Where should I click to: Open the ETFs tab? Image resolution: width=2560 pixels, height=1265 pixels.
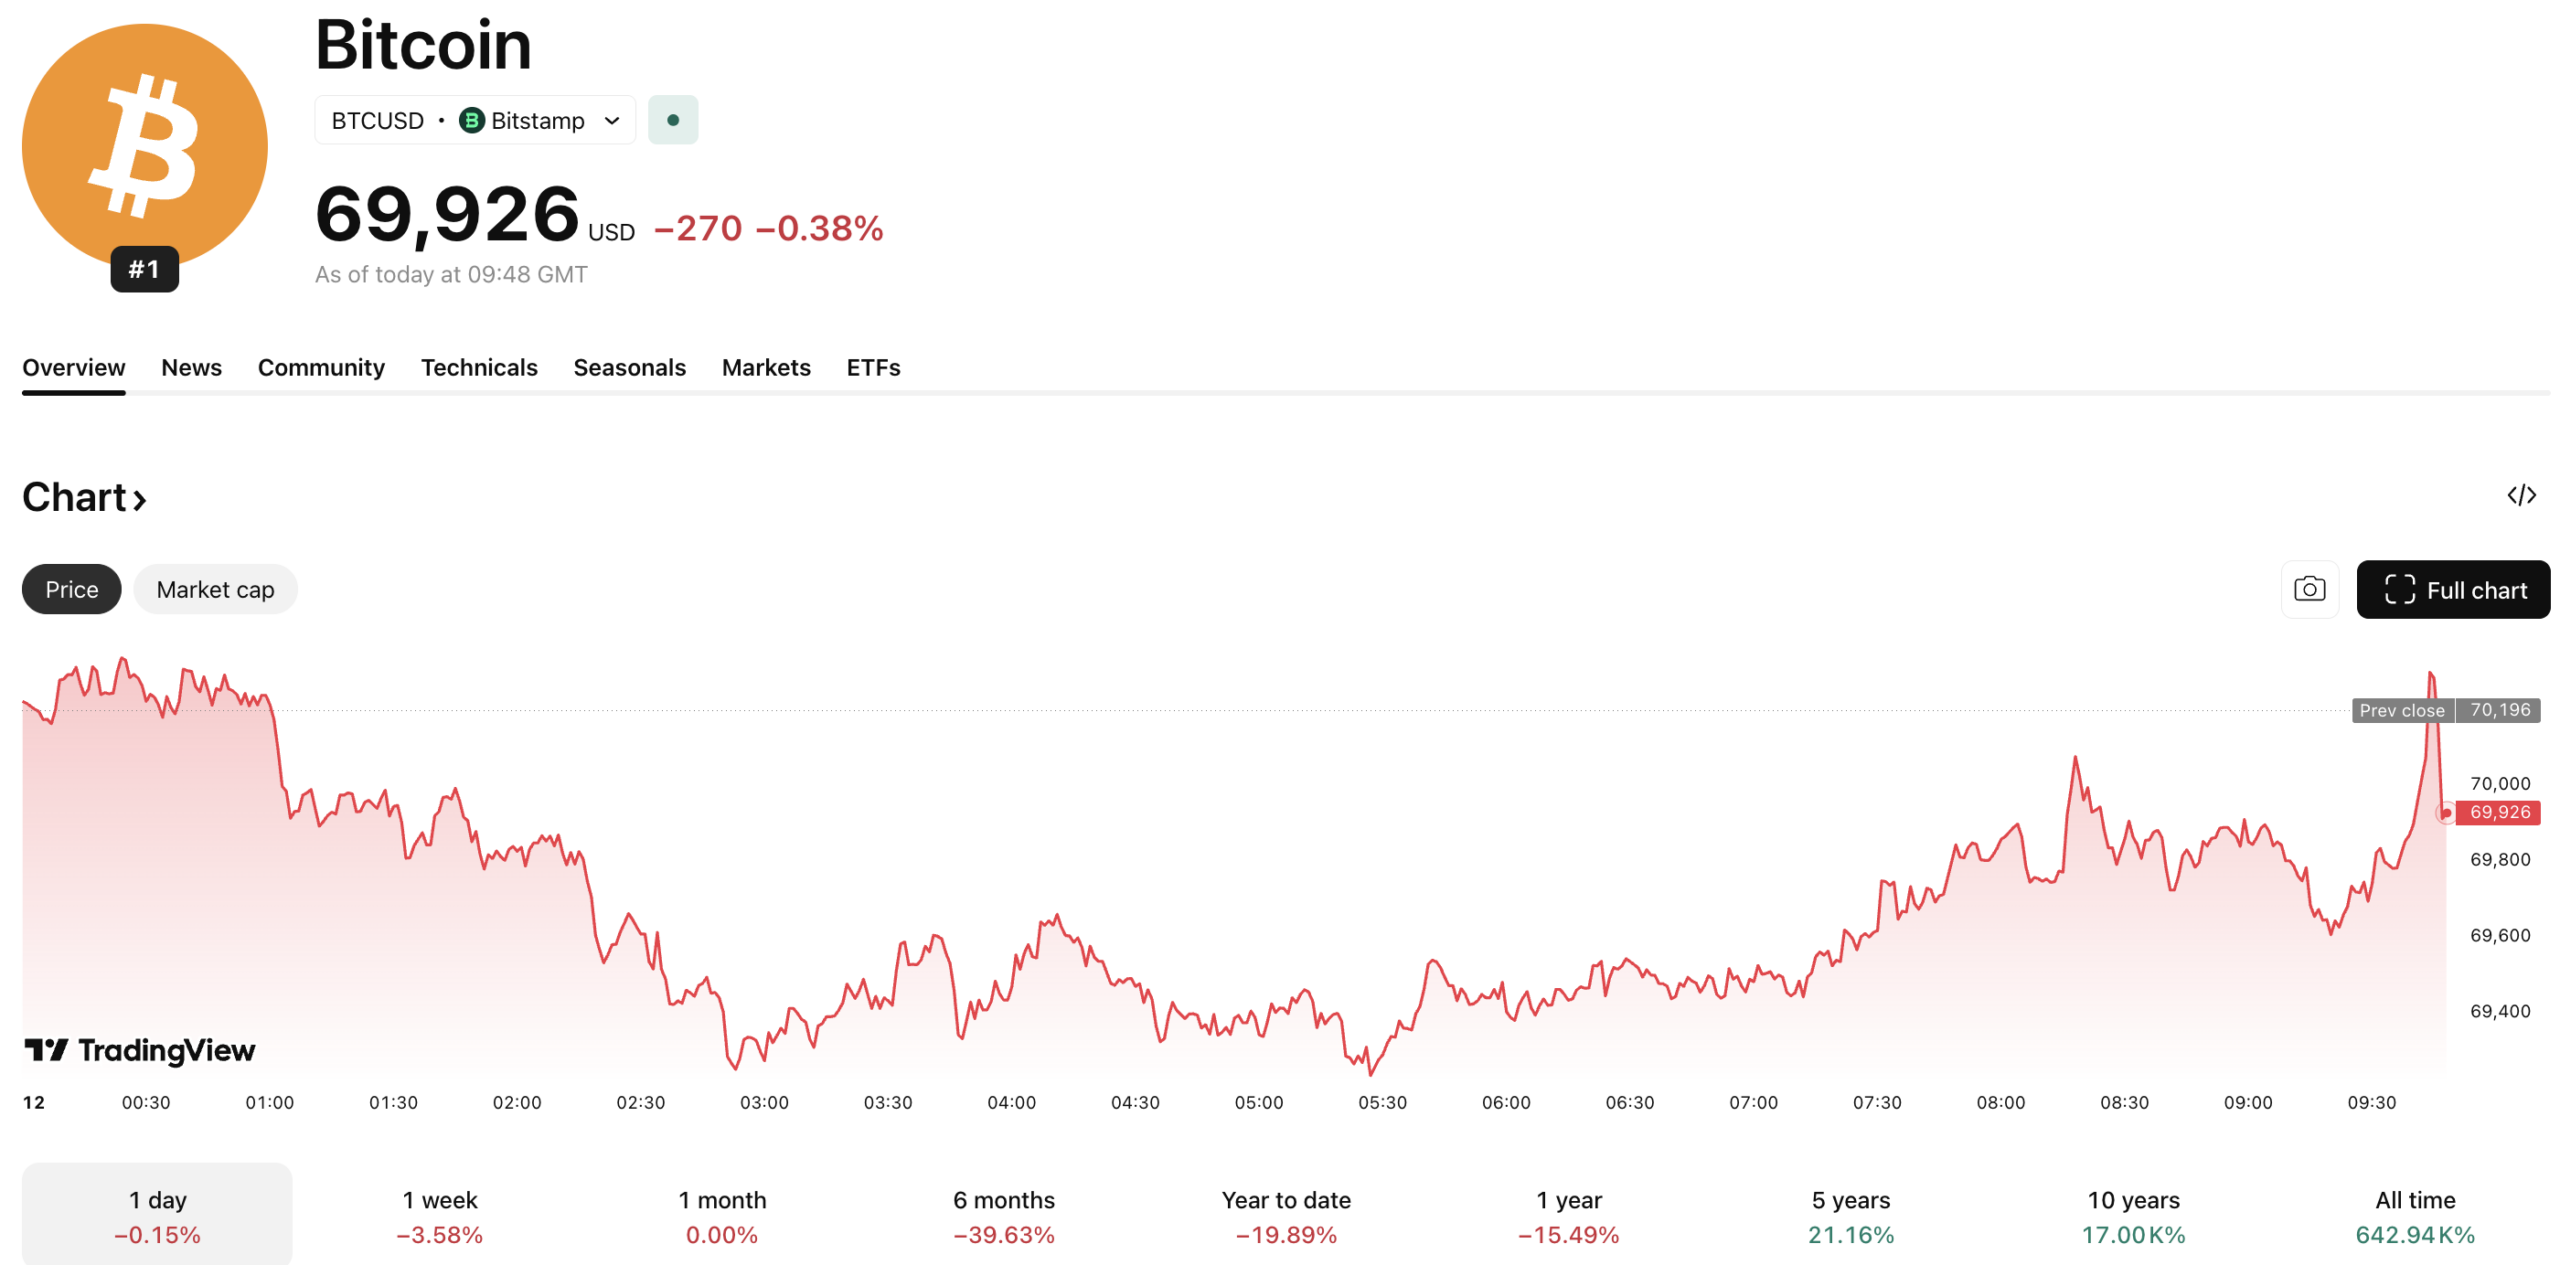point(874,367)
